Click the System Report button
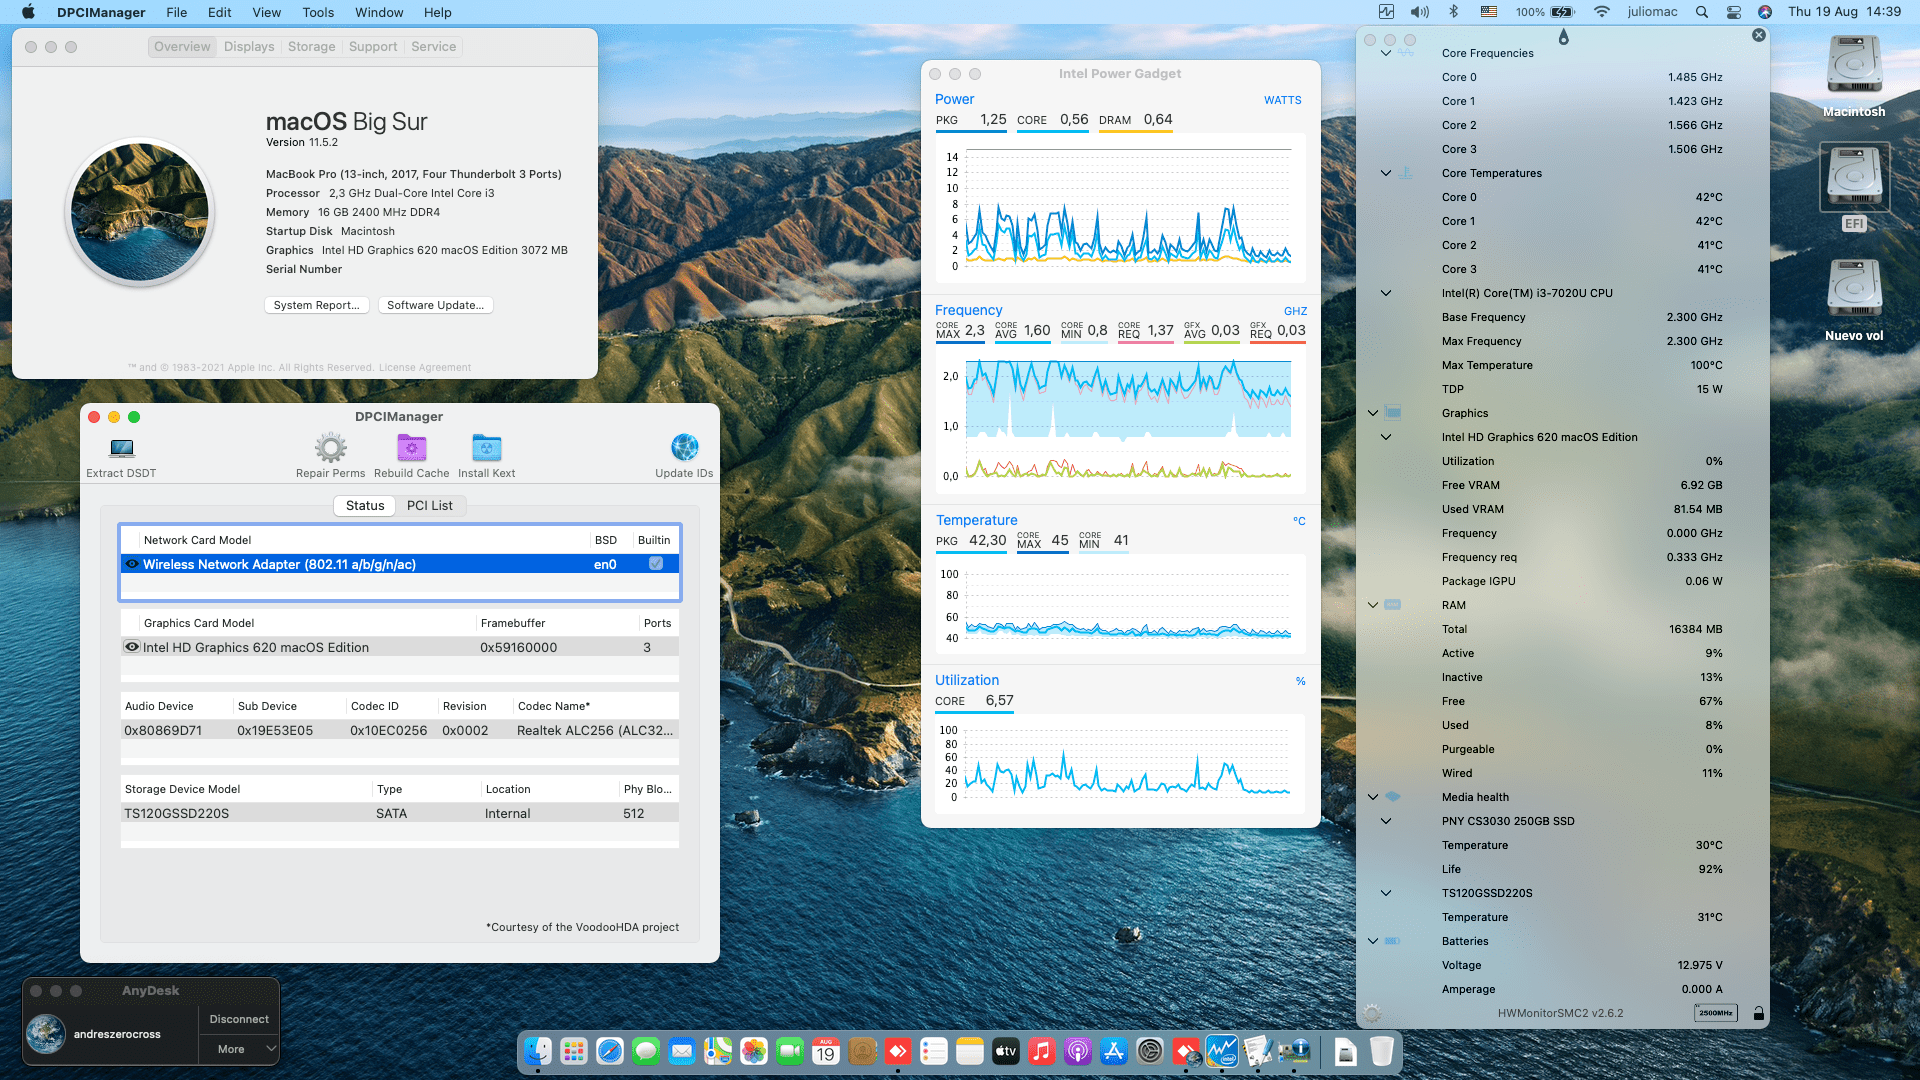The height and width of the screenshot is (1080, 1920). click(x=317, y=305)
